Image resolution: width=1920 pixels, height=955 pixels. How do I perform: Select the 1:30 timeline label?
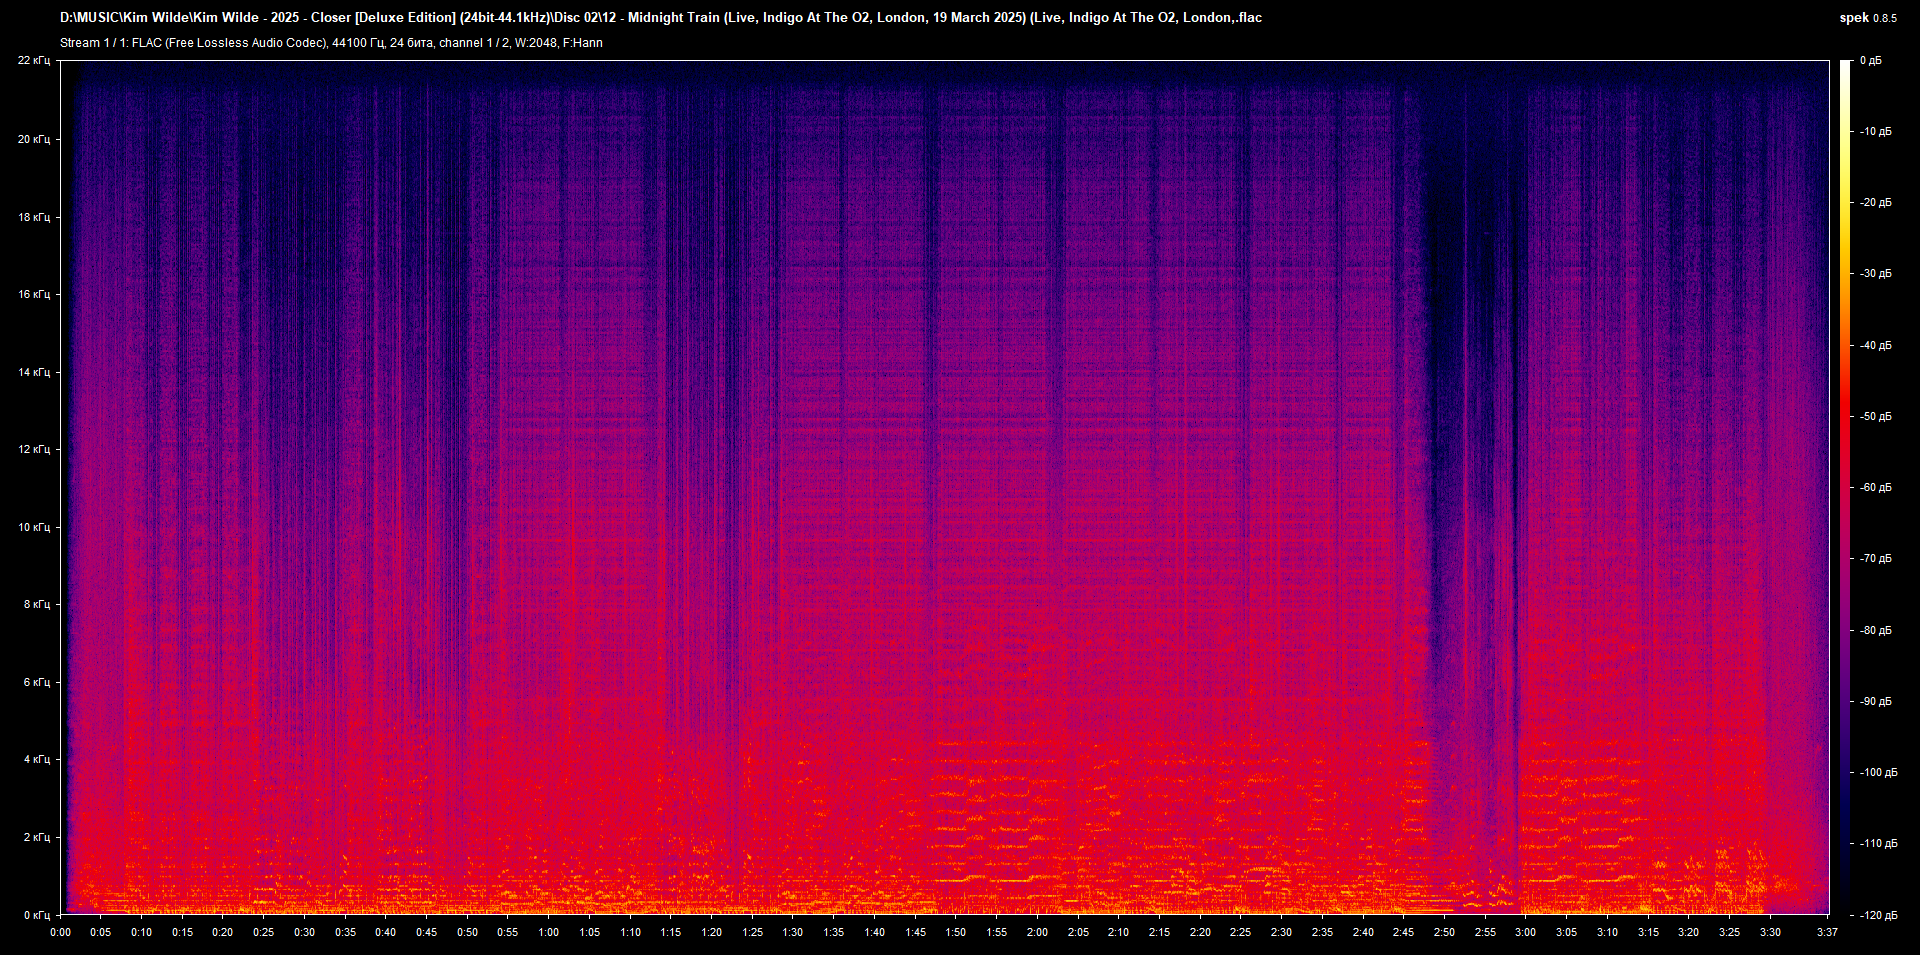[x=792, y=932]
